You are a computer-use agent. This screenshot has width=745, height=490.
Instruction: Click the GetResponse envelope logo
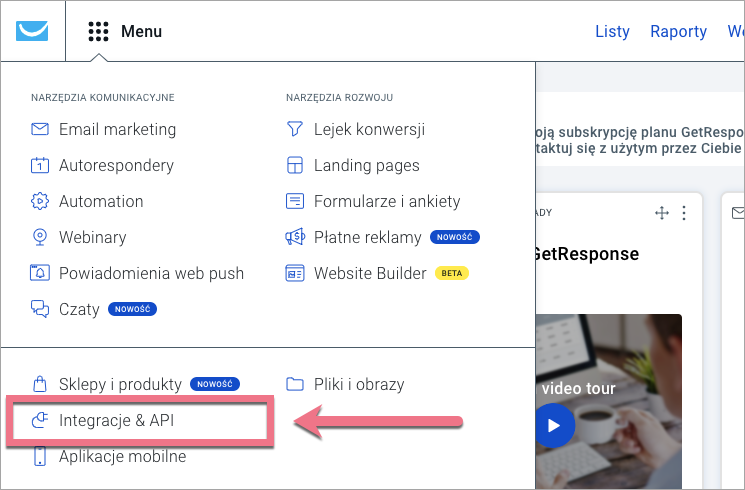(32, 31)
